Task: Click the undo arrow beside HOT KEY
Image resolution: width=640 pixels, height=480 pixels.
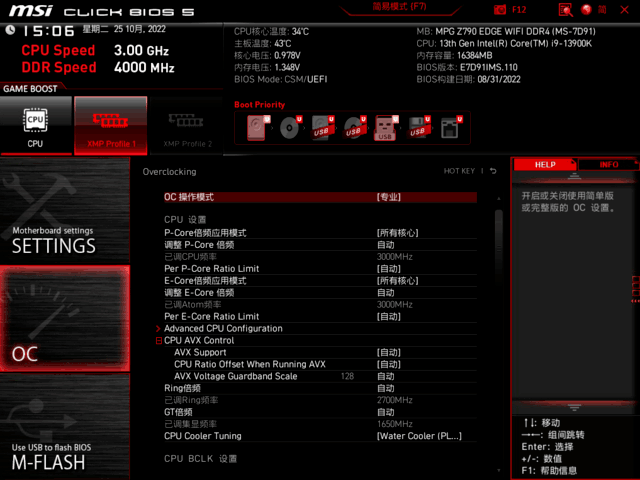Action: [x=492, y=171]
